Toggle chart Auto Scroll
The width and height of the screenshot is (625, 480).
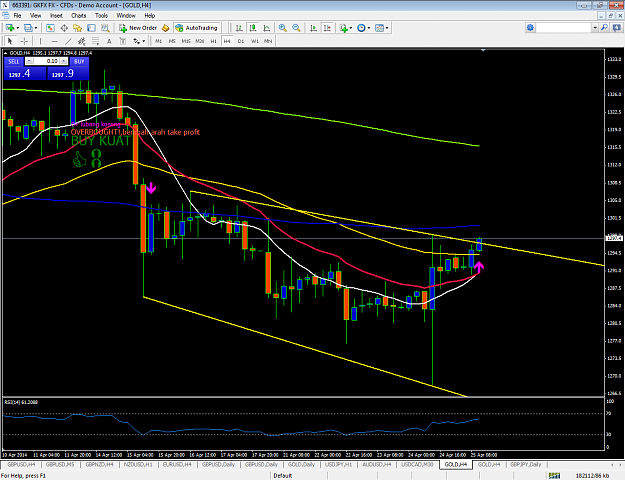click(x=314, y=28)
